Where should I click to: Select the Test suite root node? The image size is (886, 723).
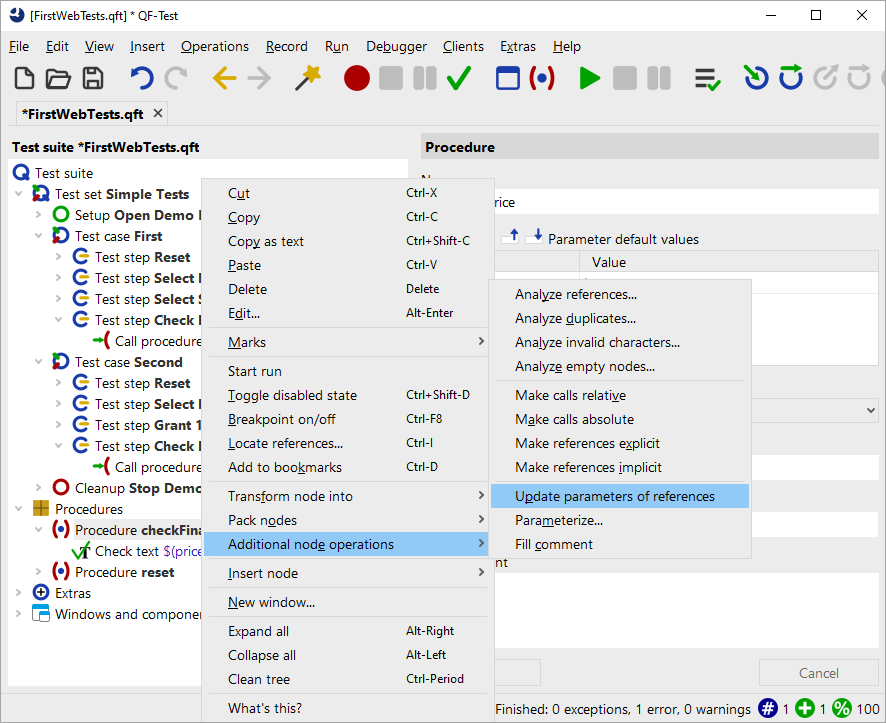click(x=64, y=173)
